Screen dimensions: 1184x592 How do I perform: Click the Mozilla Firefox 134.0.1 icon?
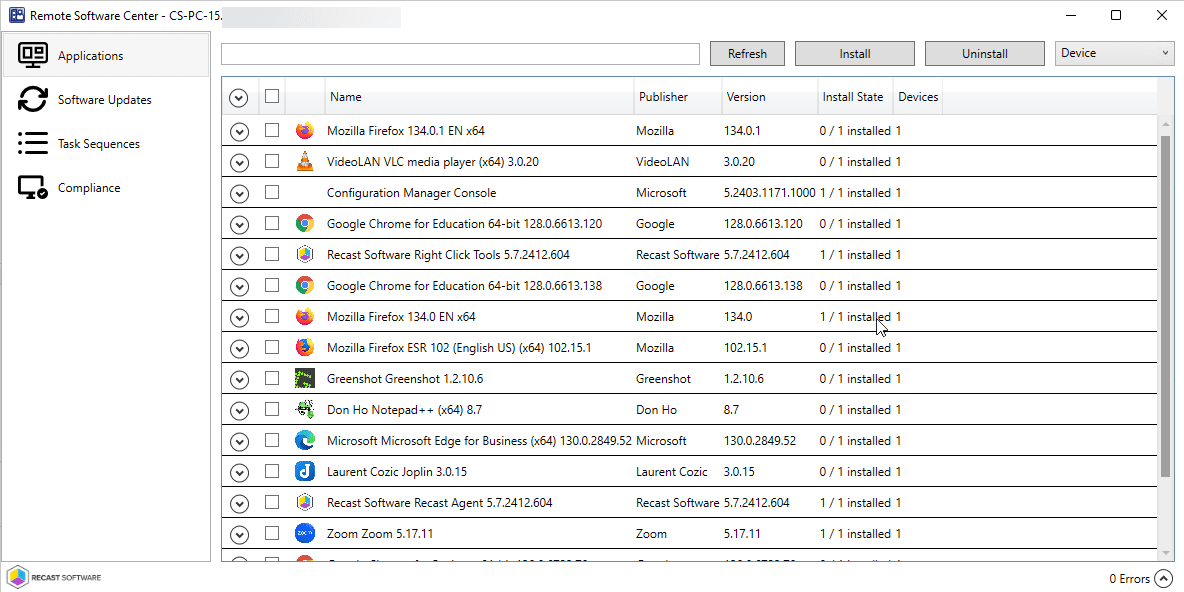[304, 131]
